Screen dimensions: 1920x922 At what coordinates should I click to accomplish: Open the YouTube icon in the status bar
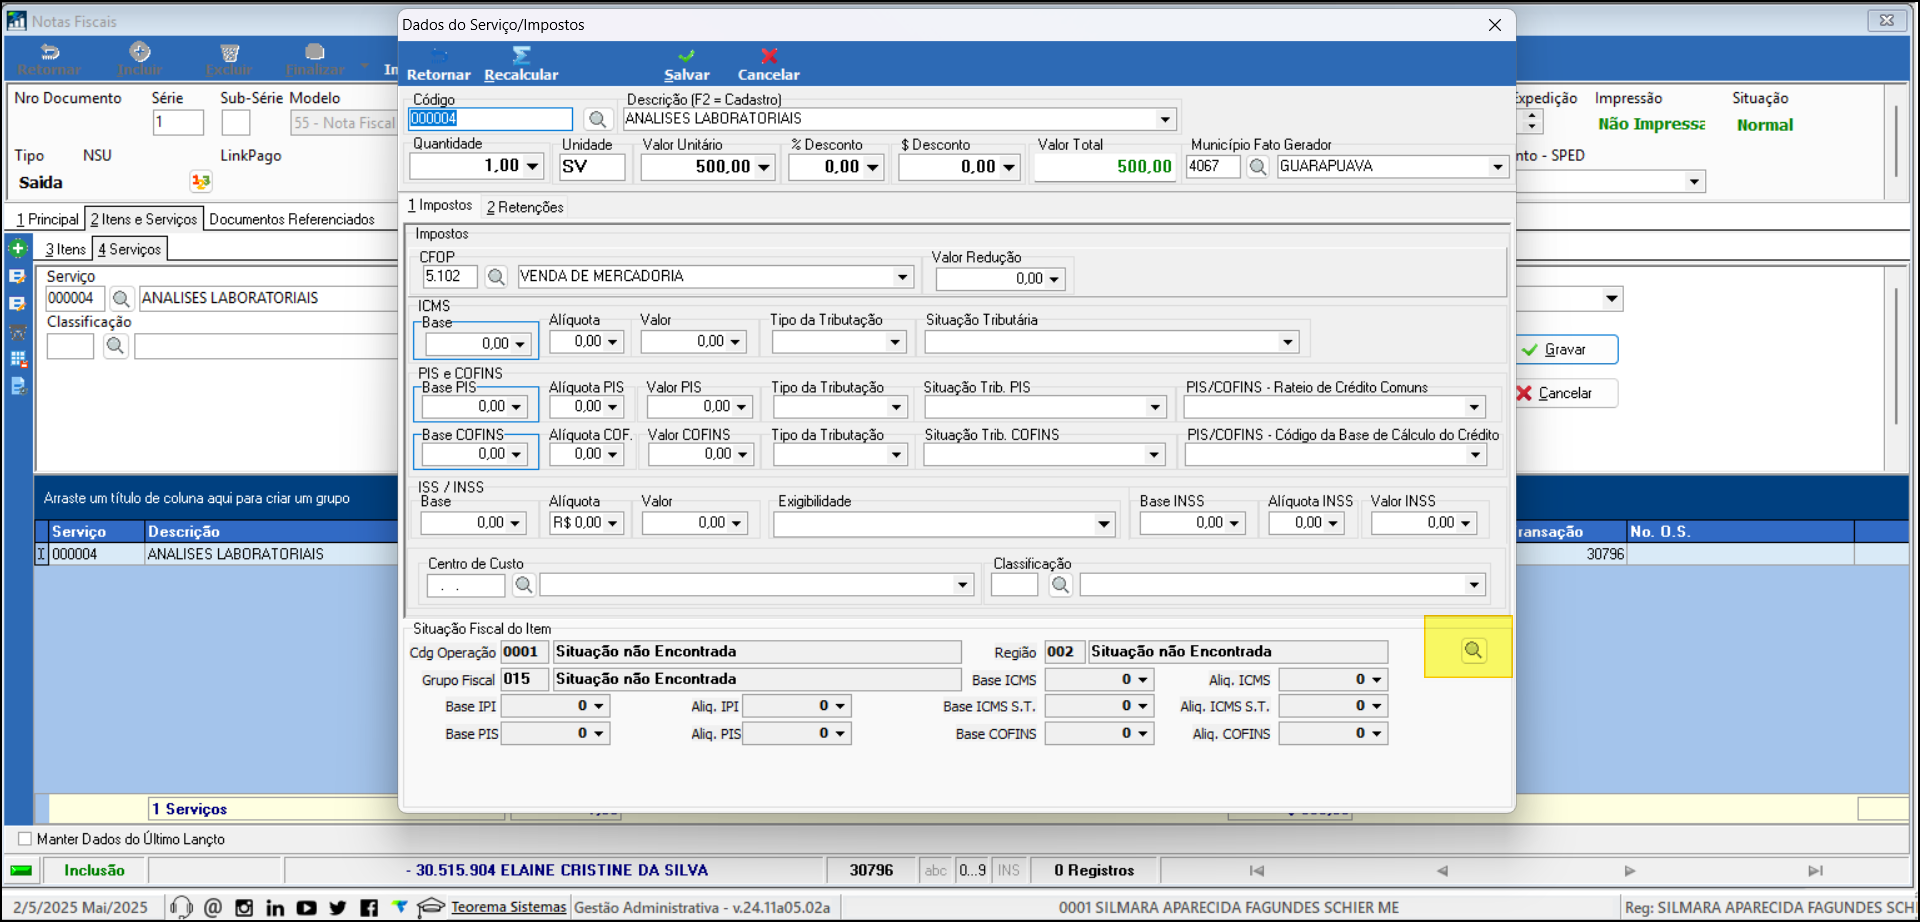point(307,907)
